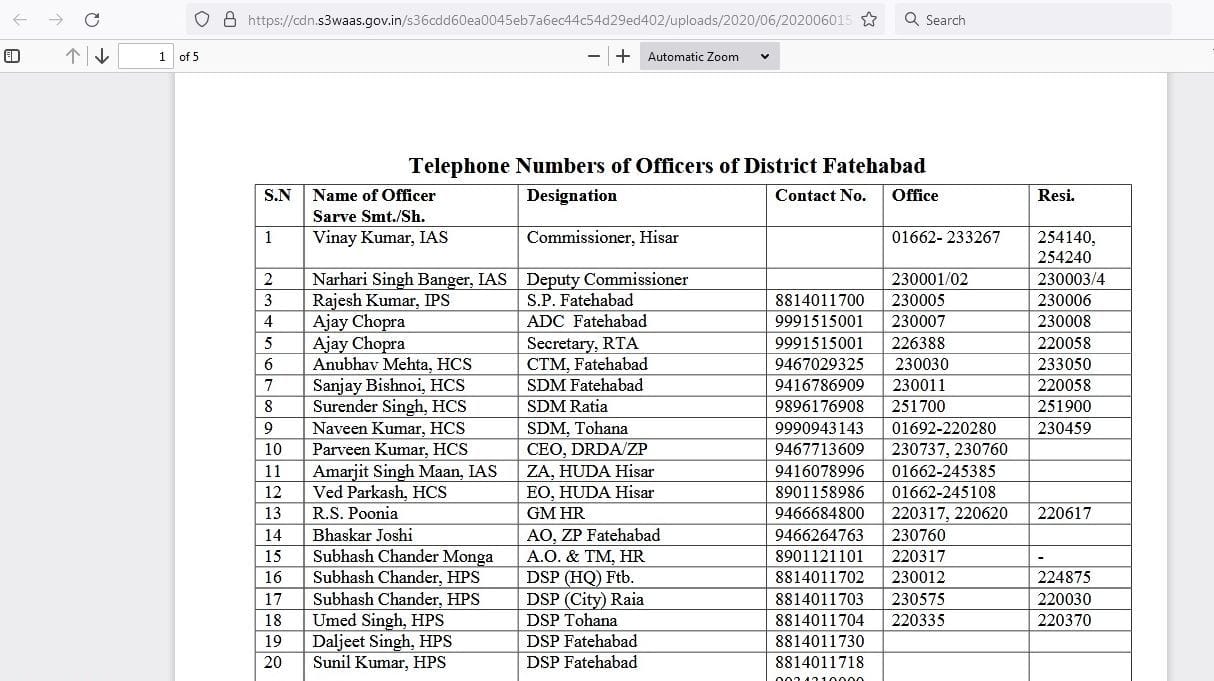Go forward with the browser forward arrow
The width and height of the screenshot is (1214, 681).
(56, 19)
